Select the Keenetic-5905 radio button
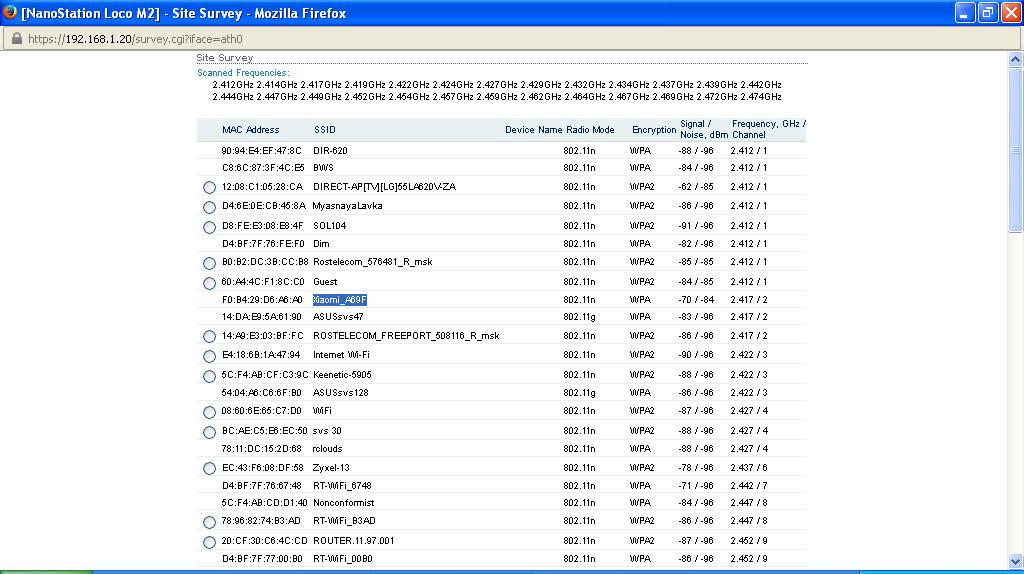 (x=209, y=376)
